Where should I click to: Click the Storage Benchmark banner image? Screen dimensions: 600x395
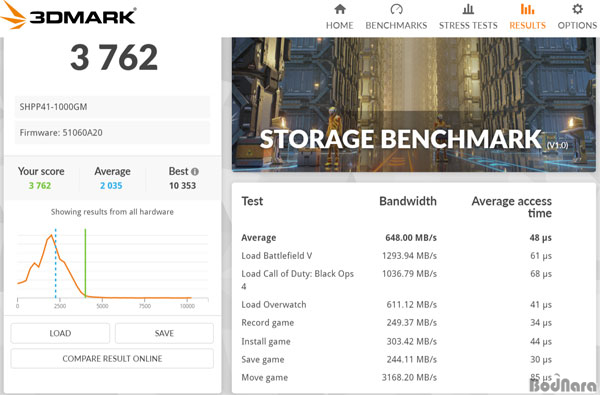point(414,104)
